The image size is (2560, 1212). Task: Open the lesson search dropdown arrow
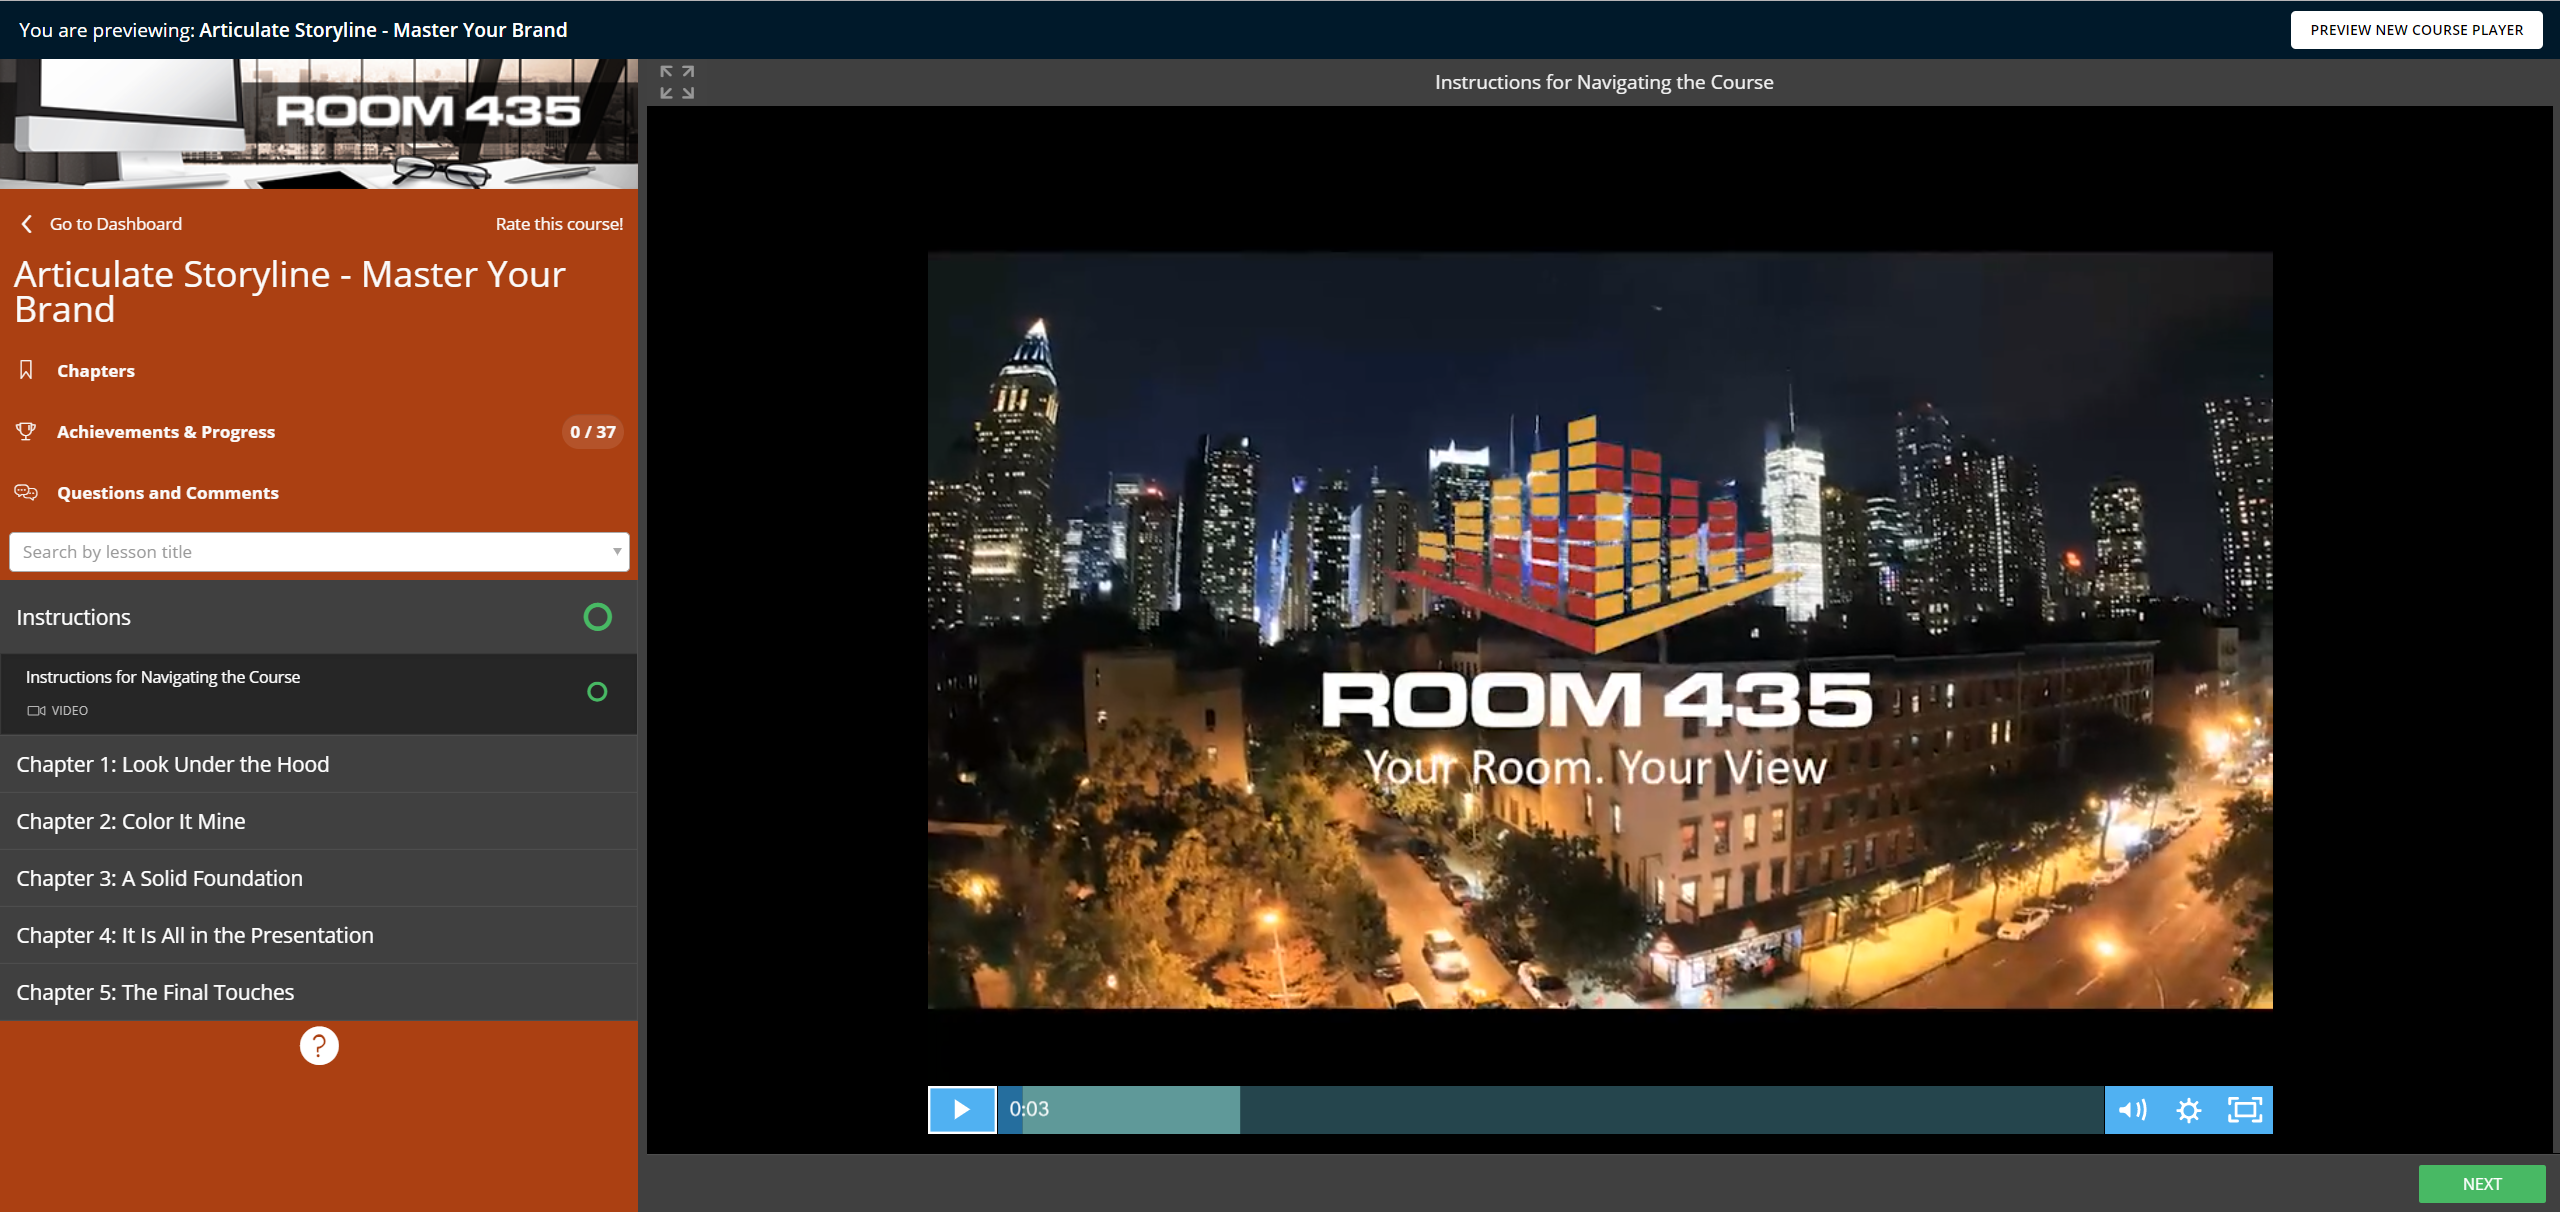click(617, 552)
